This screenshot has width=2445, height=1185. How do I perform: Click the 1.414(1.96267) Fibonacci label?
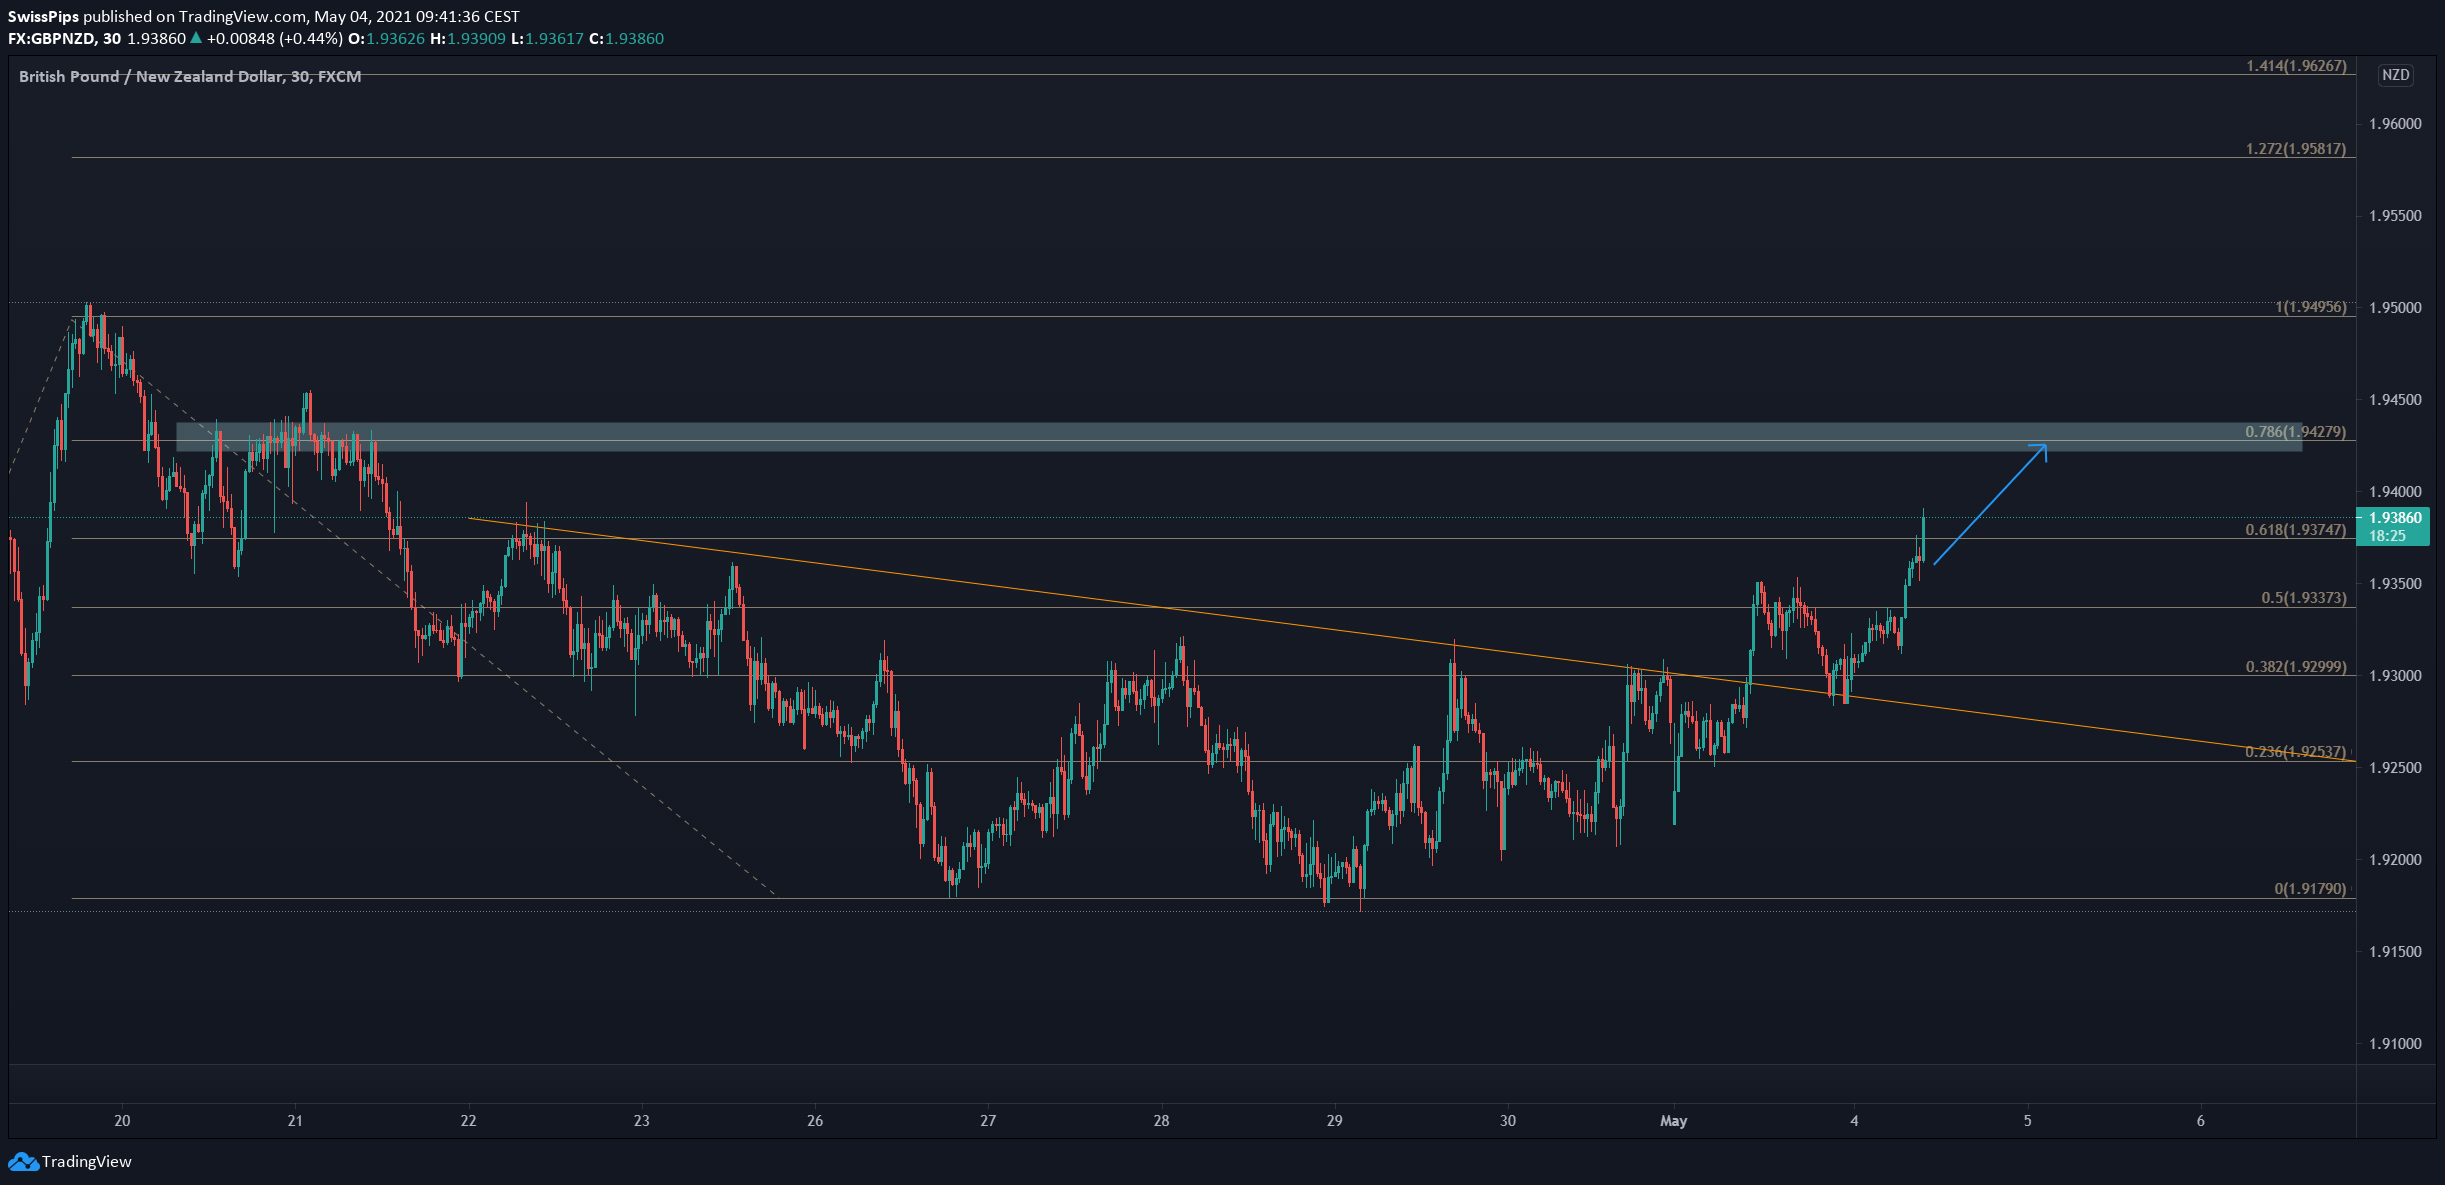tap(2296, 66)
